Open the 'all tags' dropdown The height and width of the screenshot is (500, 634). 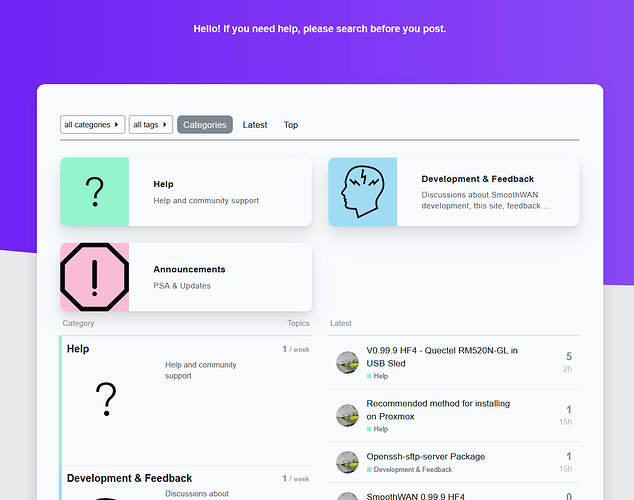pyautogui.click(x=151, y=124)
